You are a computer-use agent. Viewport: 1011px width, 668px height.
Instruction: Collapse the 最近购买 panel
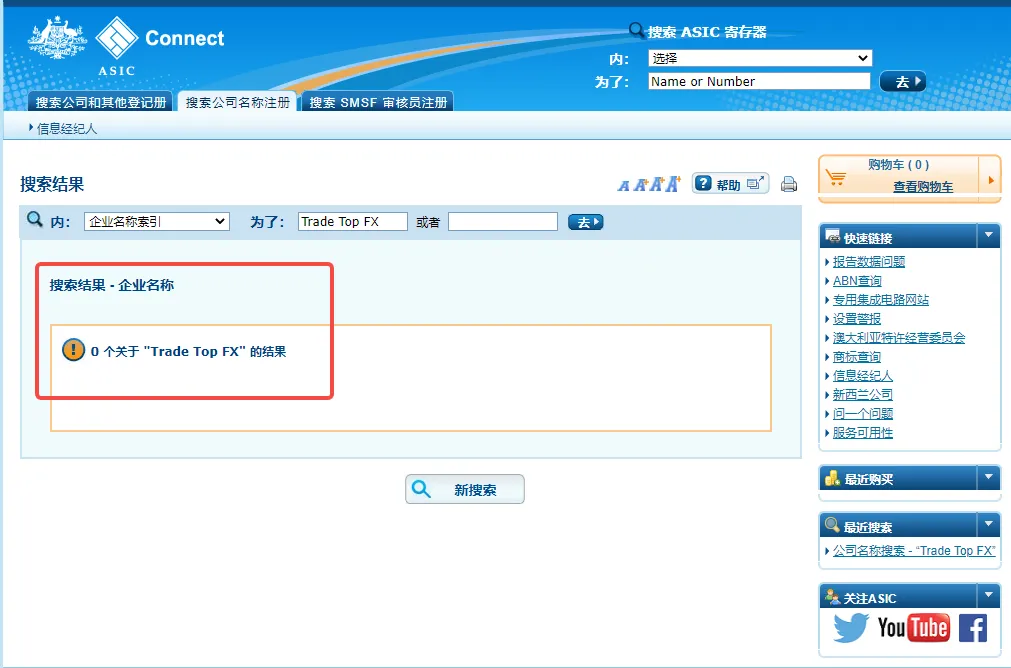pos(988,478)
